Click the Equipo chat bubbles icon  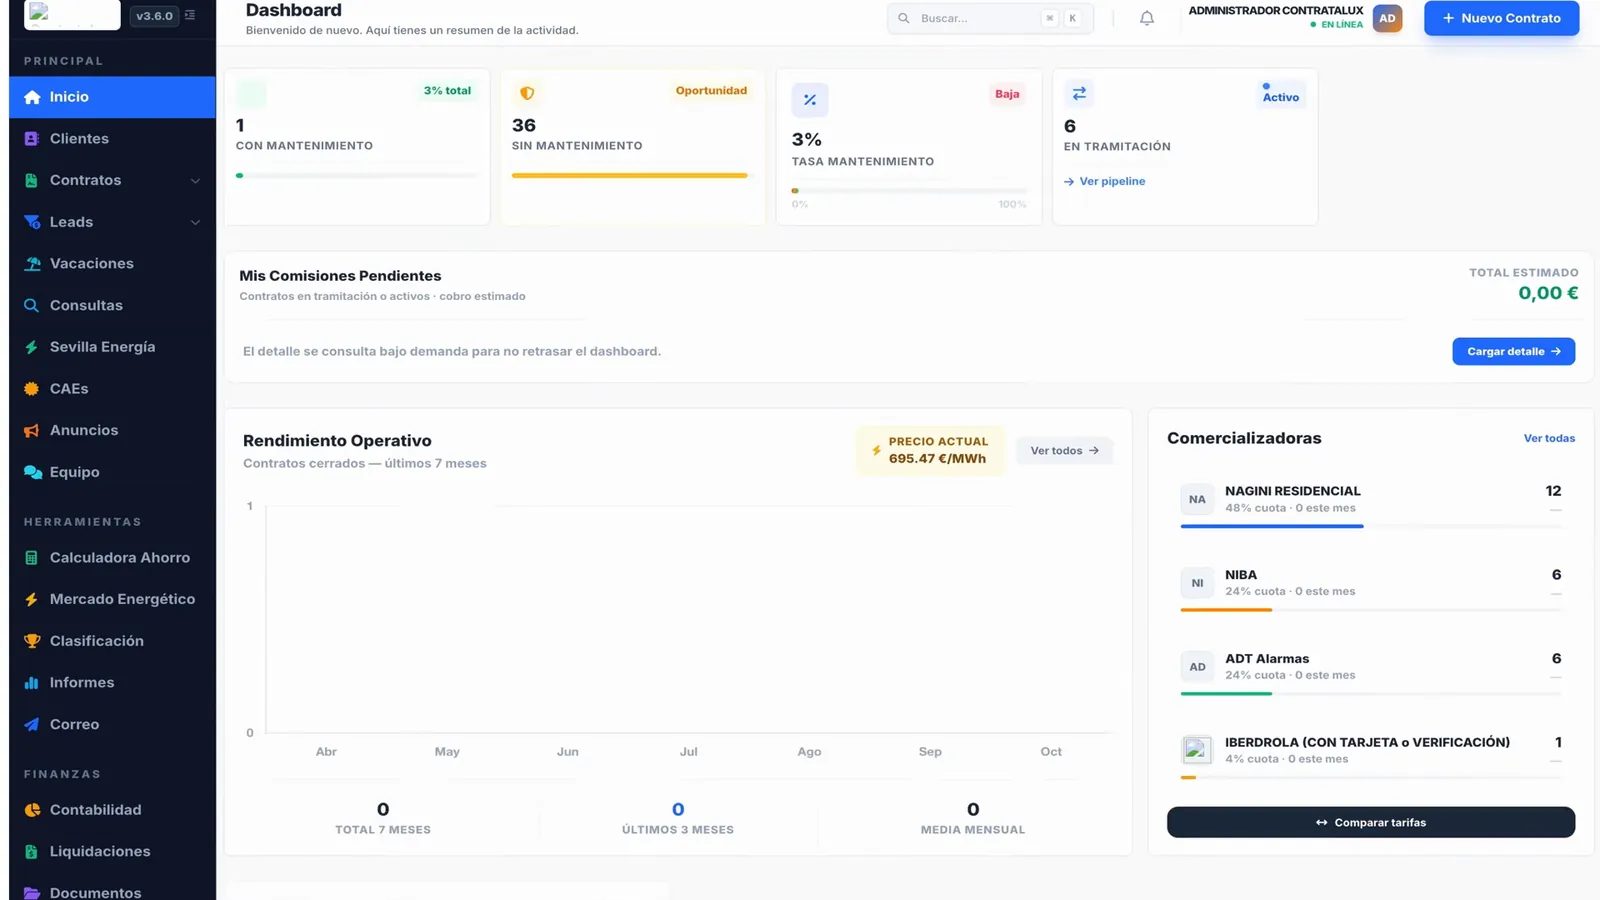click(32, 472)
